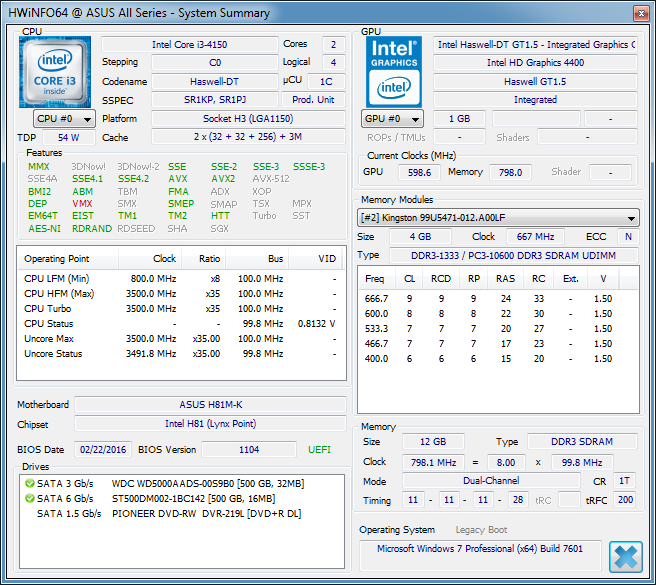Click the 666.7 frequency memory timing row
The width and height of the screenshot is (656, 585).
coord(498,299)
